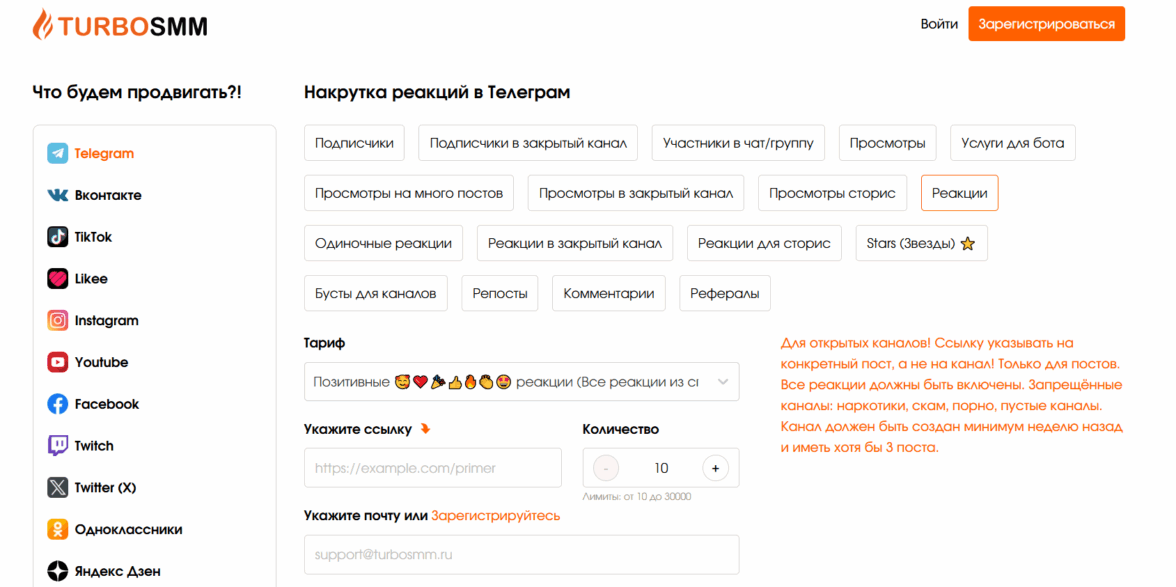This screenshot has height=587, width=1176.
Task: Click the heading Накрутка реакций в Телеграм
Action: point(437,93)
